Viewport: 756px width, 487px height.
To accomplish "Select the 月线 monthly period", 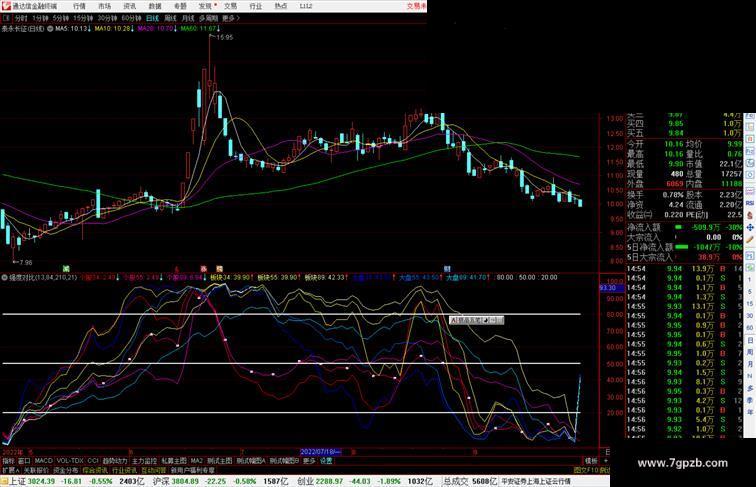I will tap(188, 18).
